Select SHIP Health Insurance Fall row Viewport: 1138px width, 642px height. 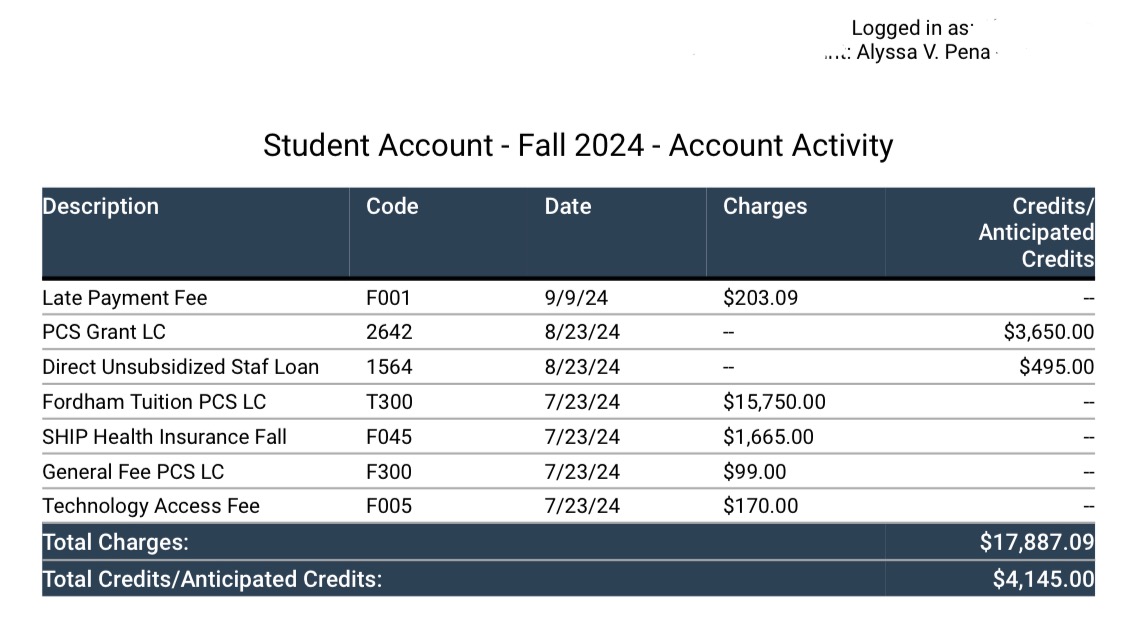pyautogui.click(x=164, y=437)
